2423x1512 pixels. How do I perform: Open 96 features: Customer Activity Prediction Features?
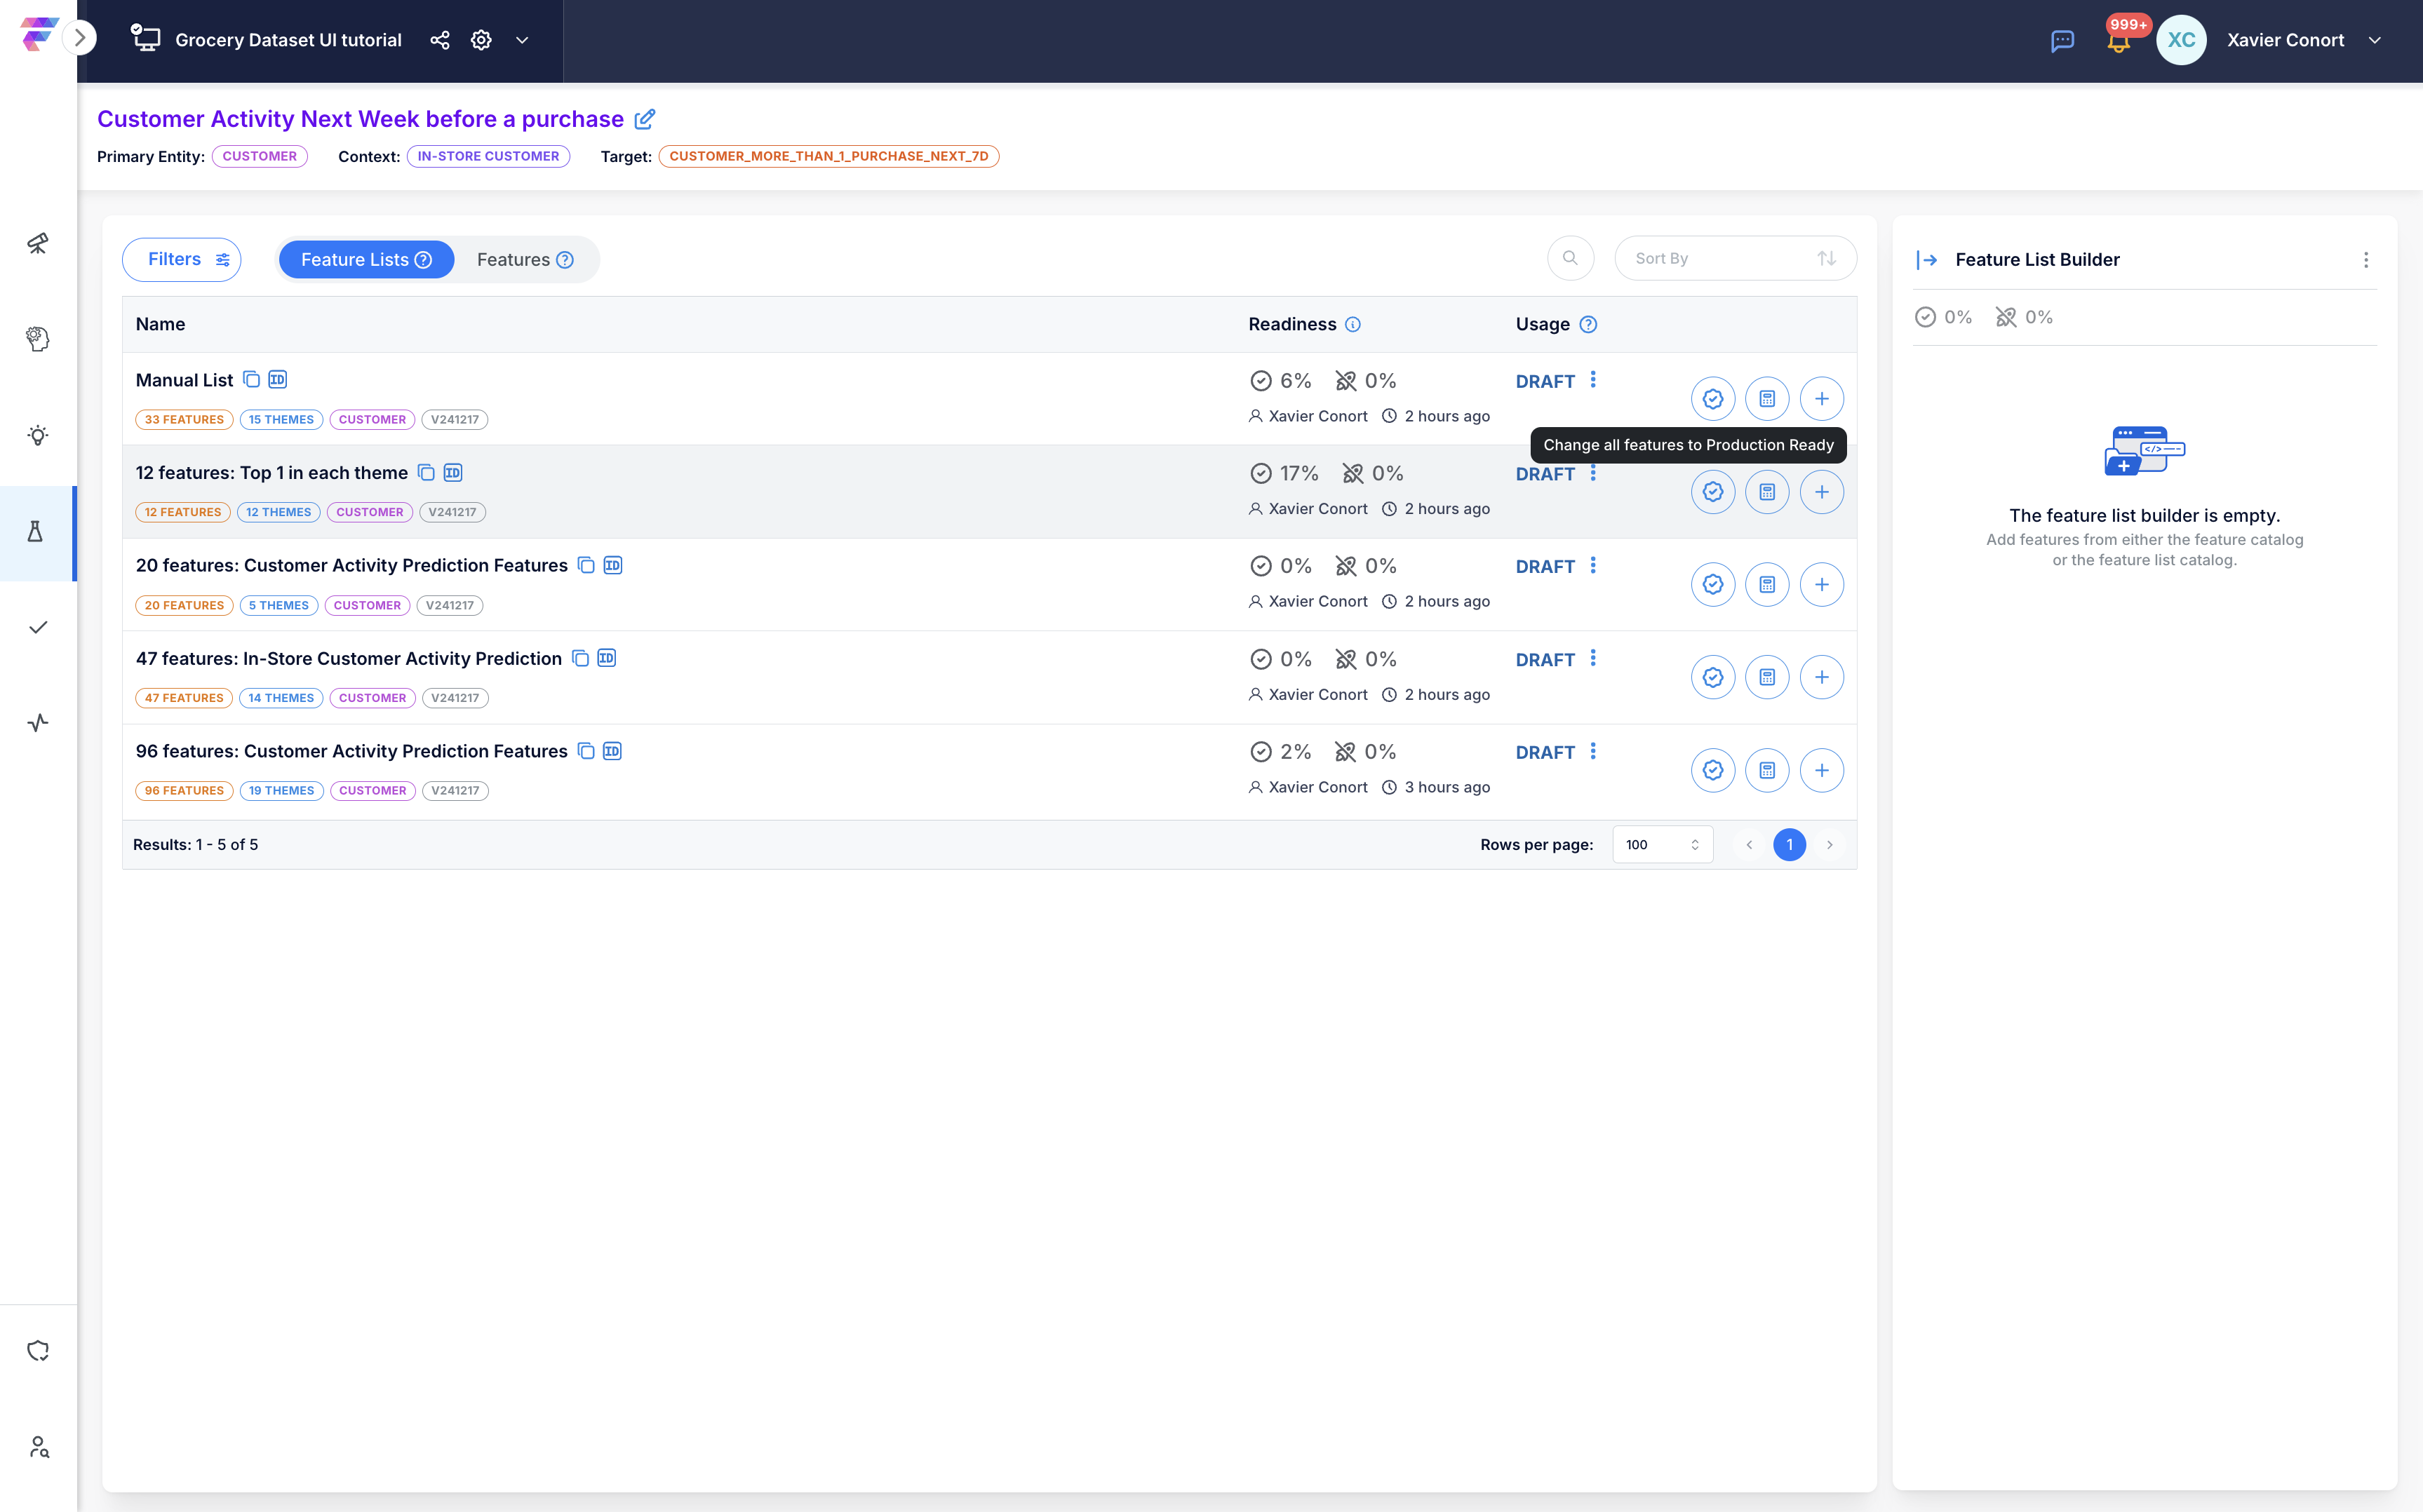[352, 752]
